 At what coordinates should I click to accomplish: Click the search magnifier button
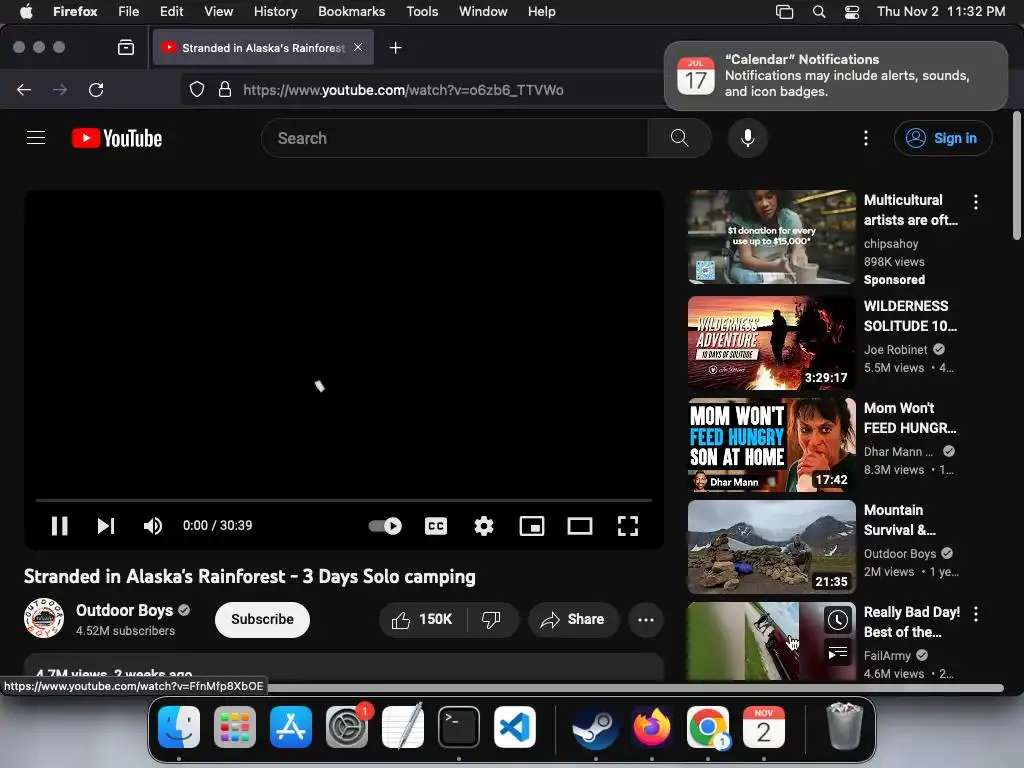pos(680,138)
